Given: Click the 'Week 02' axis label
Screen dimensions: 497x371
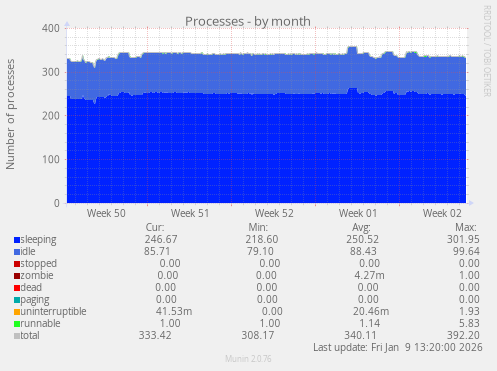Looking at the screenshot, I should 442,213.
